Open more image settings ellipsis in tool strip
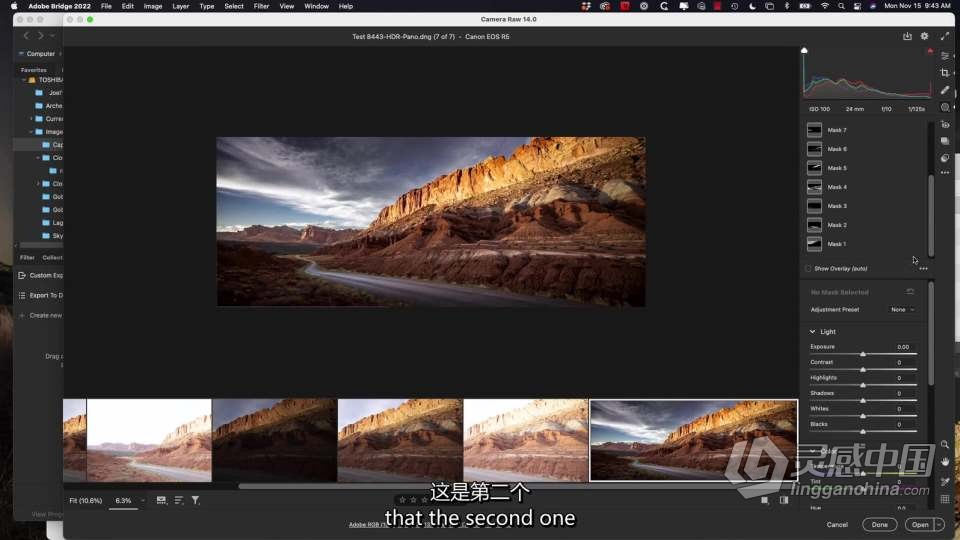The width and height of the screenshot is (960, 540). (945, 173)
